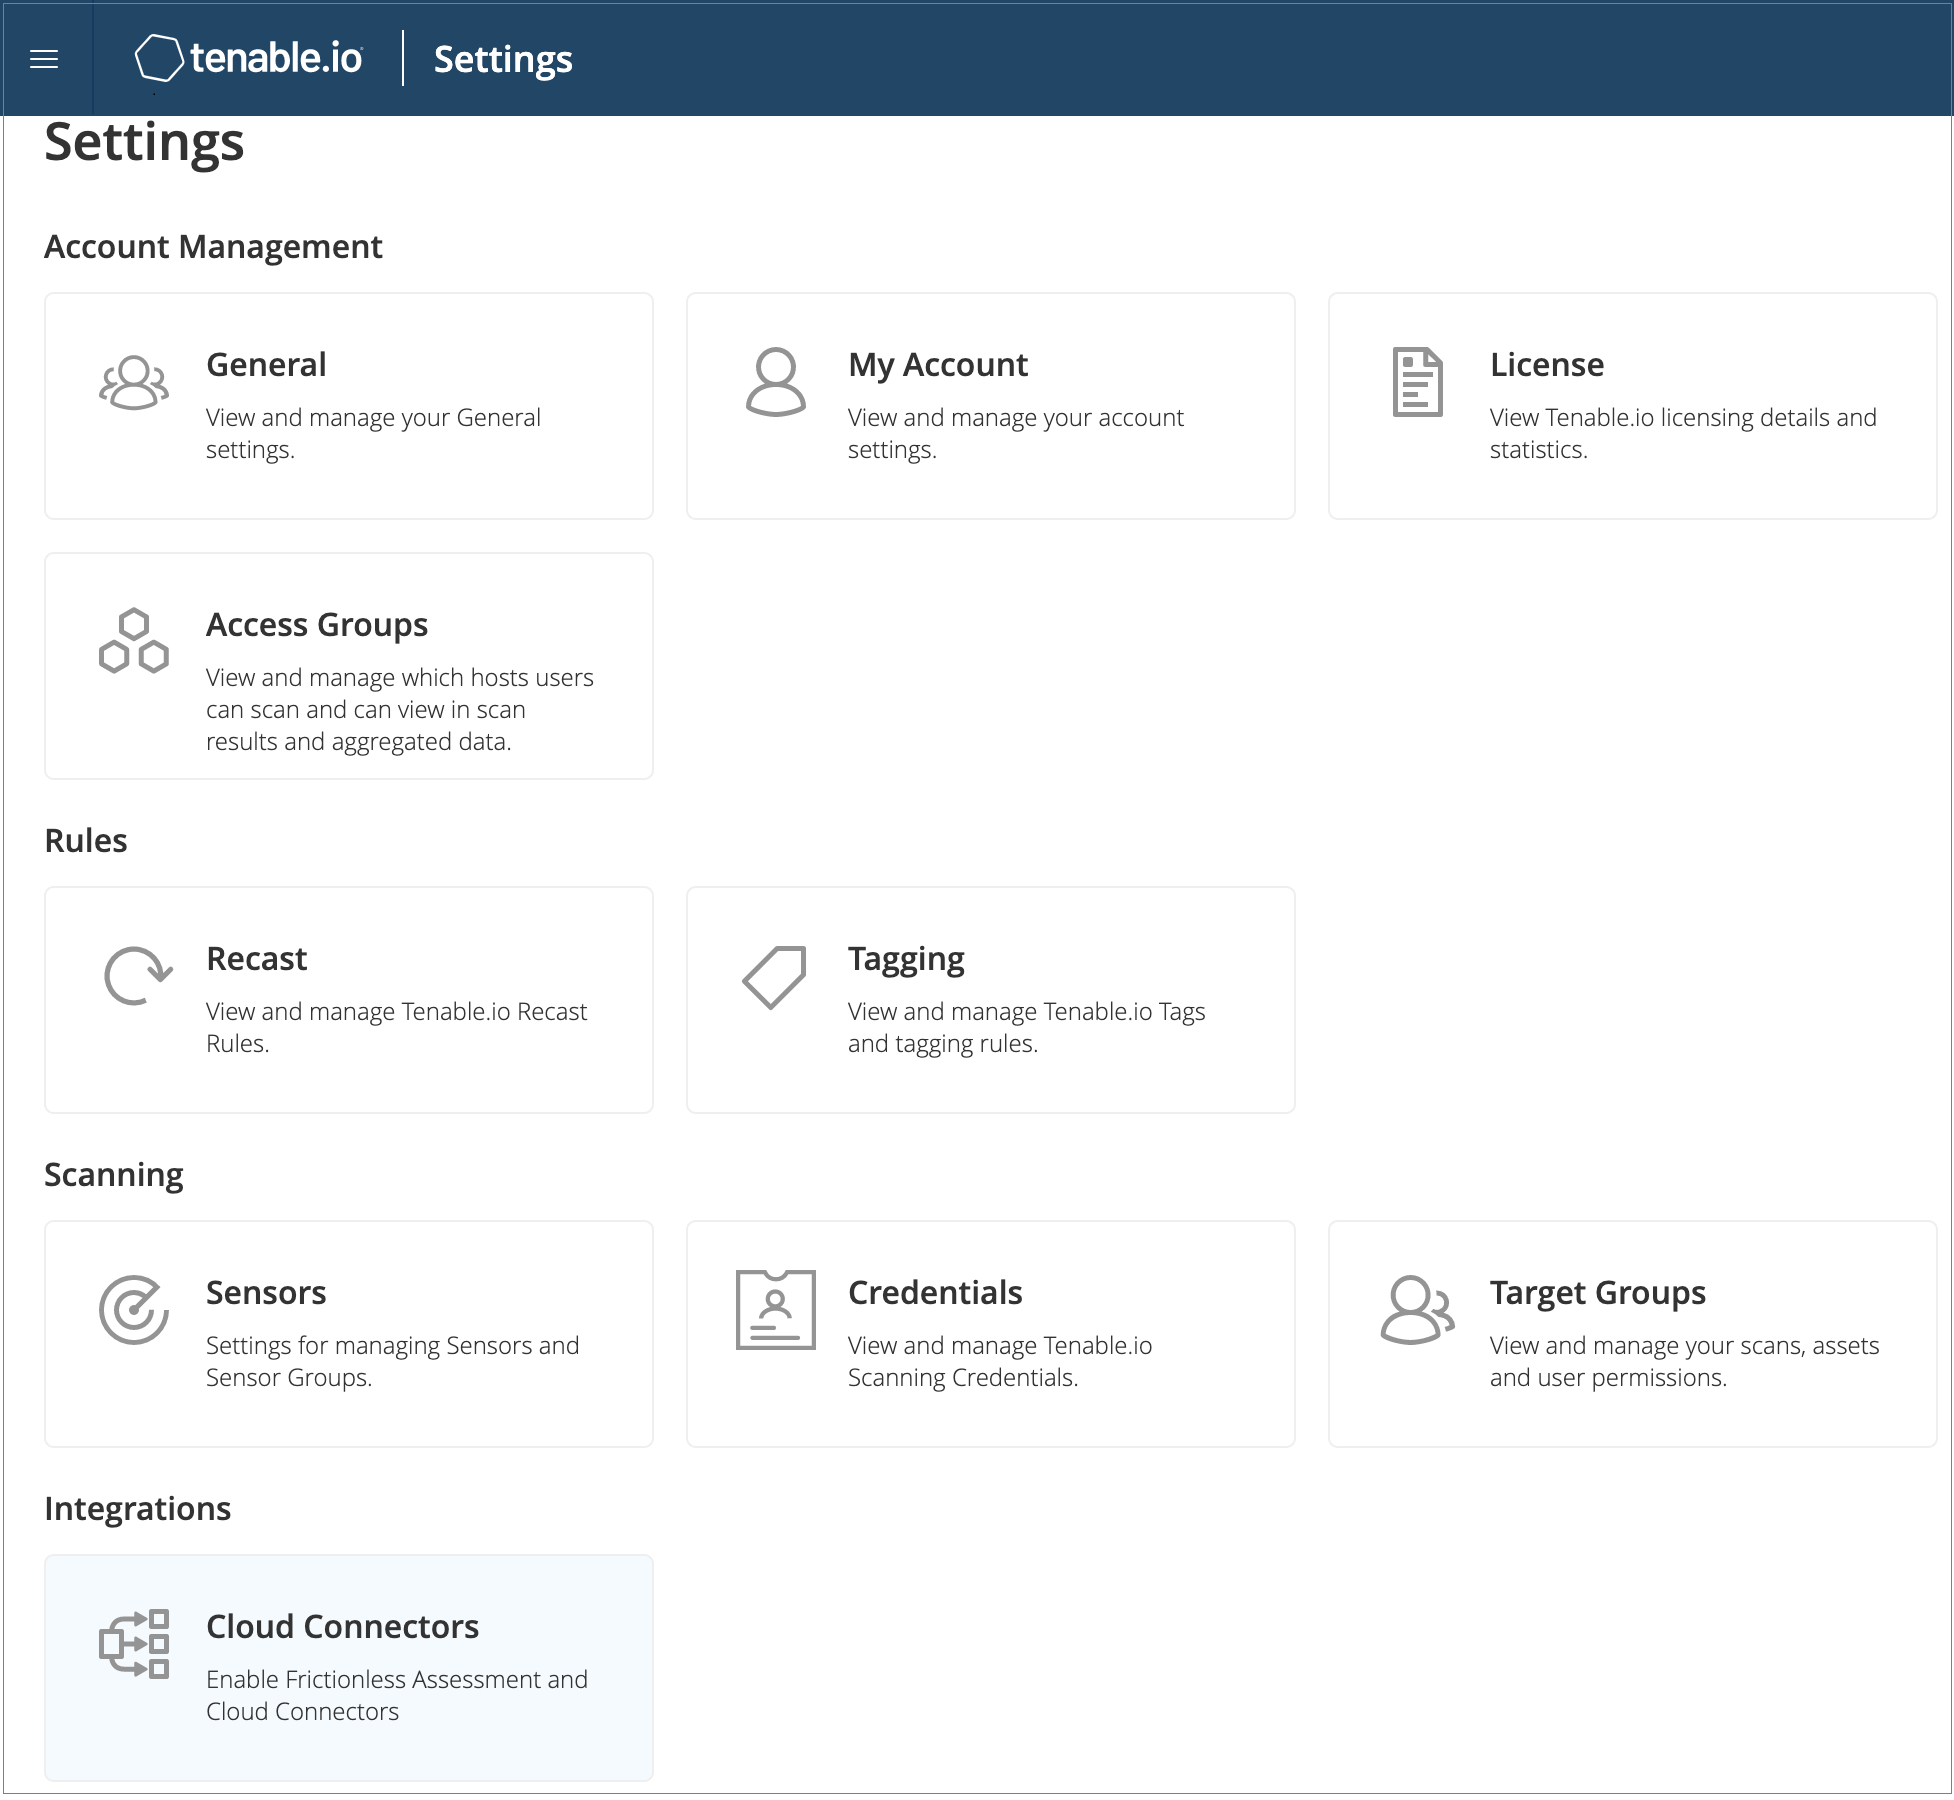Click the My Account person icon
The height and width of the screenshot is (1800, 1954).
coord(775,382)
